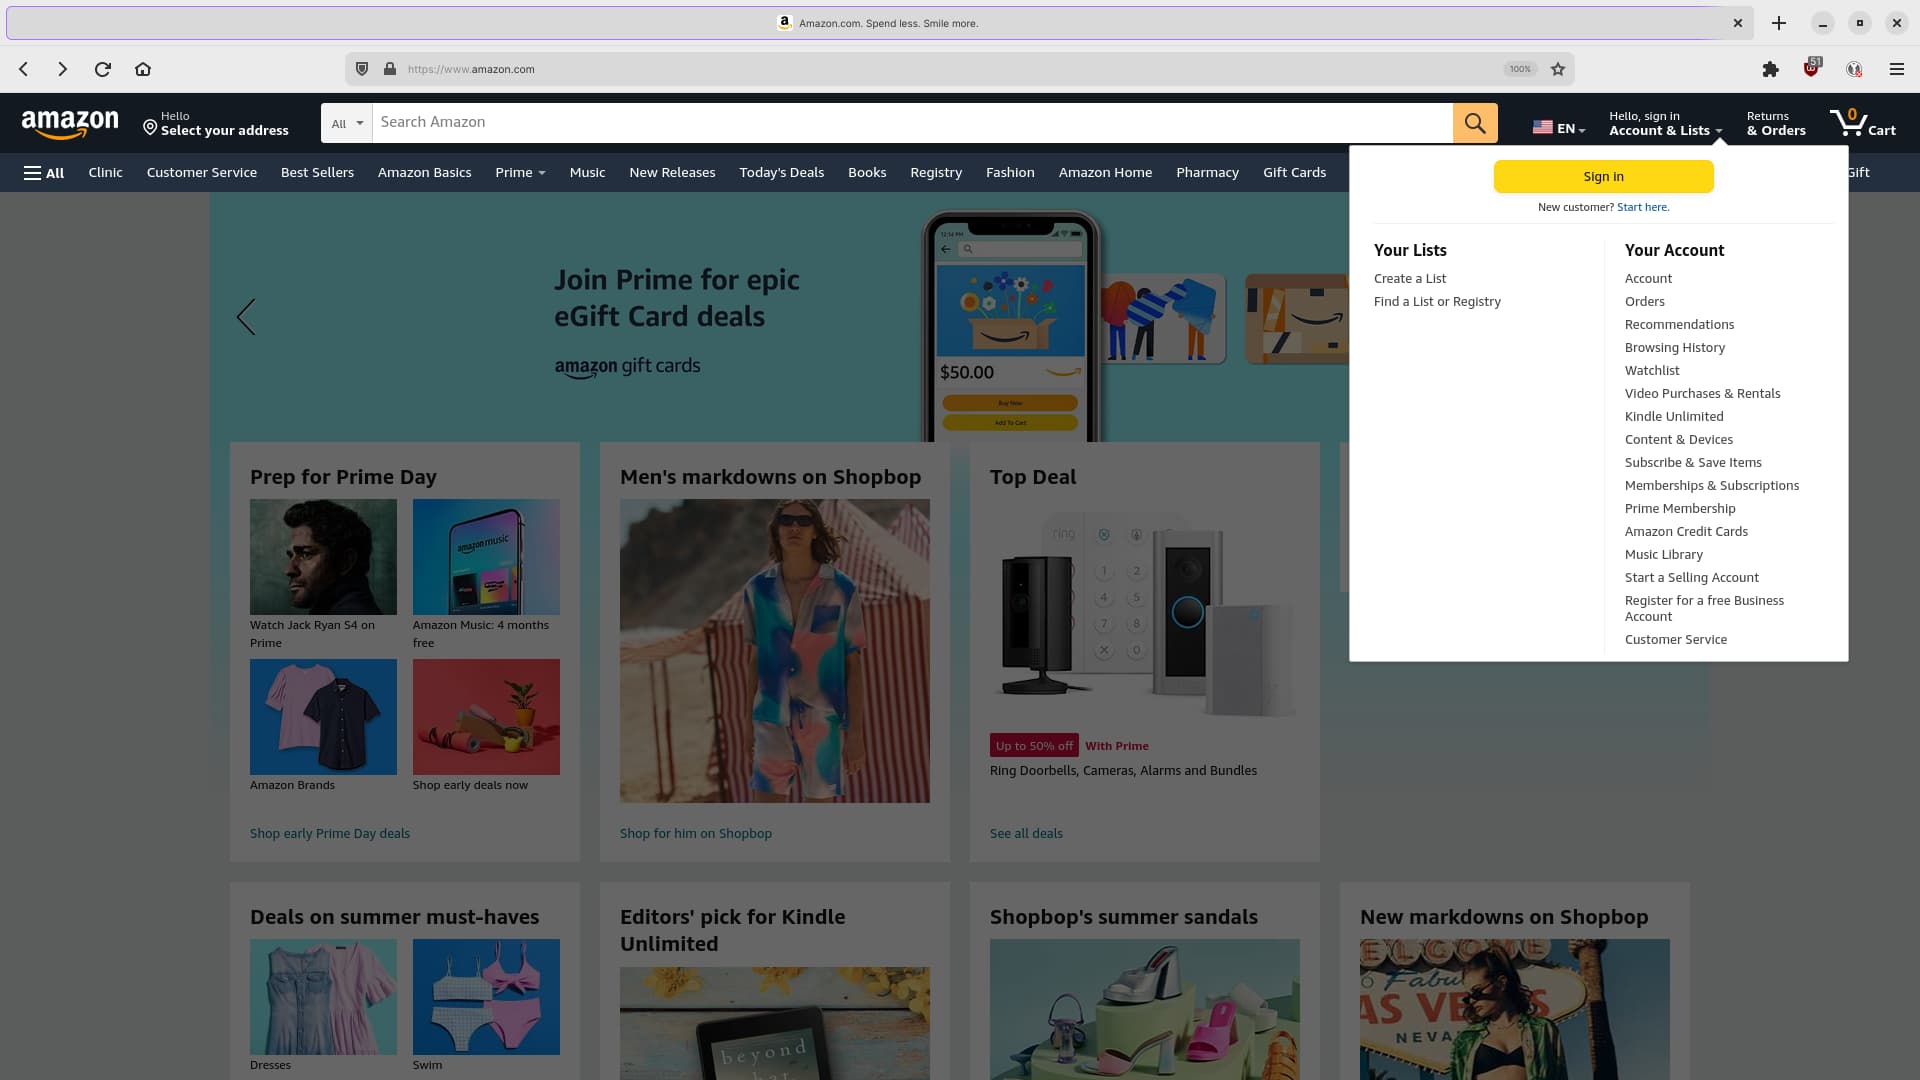This screenshot has height=1080, width=1920.
Task: Open Pharmacy in the nav bar
Action: (1207, 173)
